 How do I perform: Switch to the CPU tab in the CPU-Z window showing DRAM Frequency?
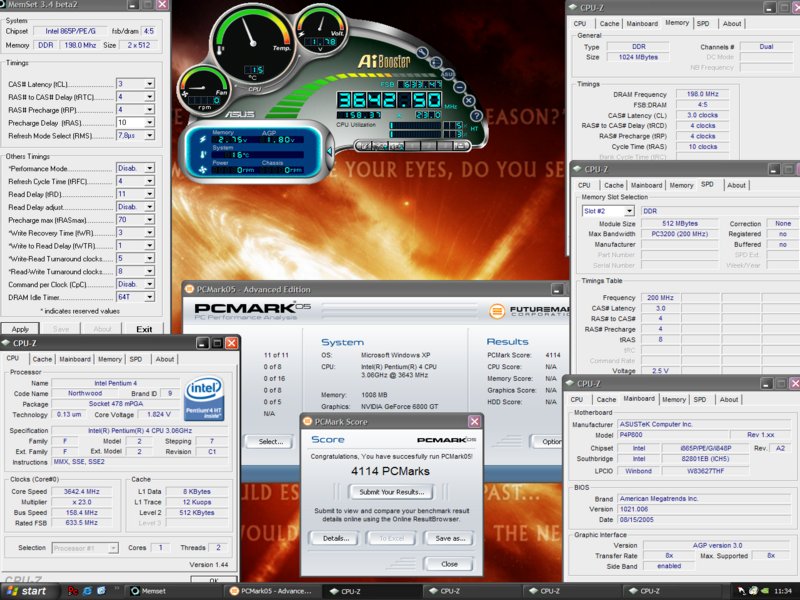click(x=580, y=23)
